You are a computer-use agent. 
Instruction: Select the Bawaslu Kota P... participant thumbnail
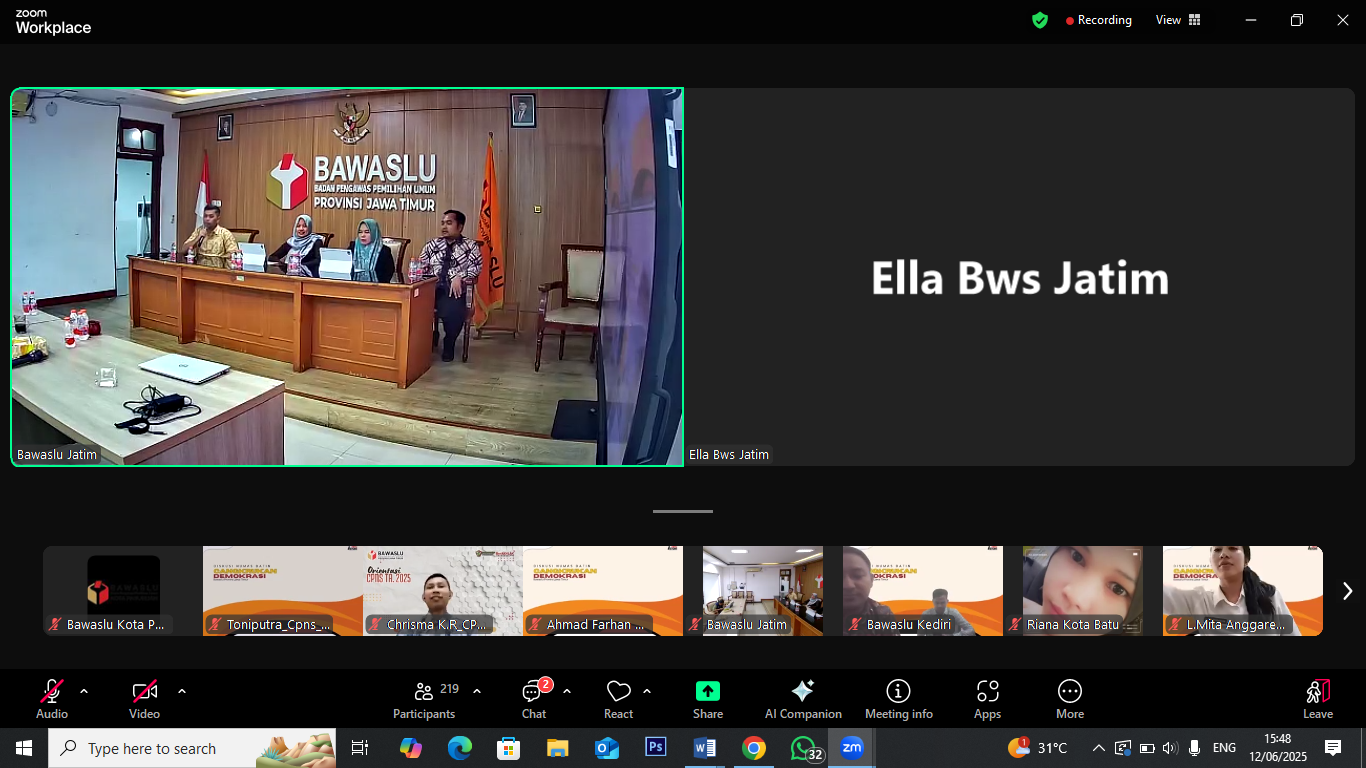click(x=123, y=591)
